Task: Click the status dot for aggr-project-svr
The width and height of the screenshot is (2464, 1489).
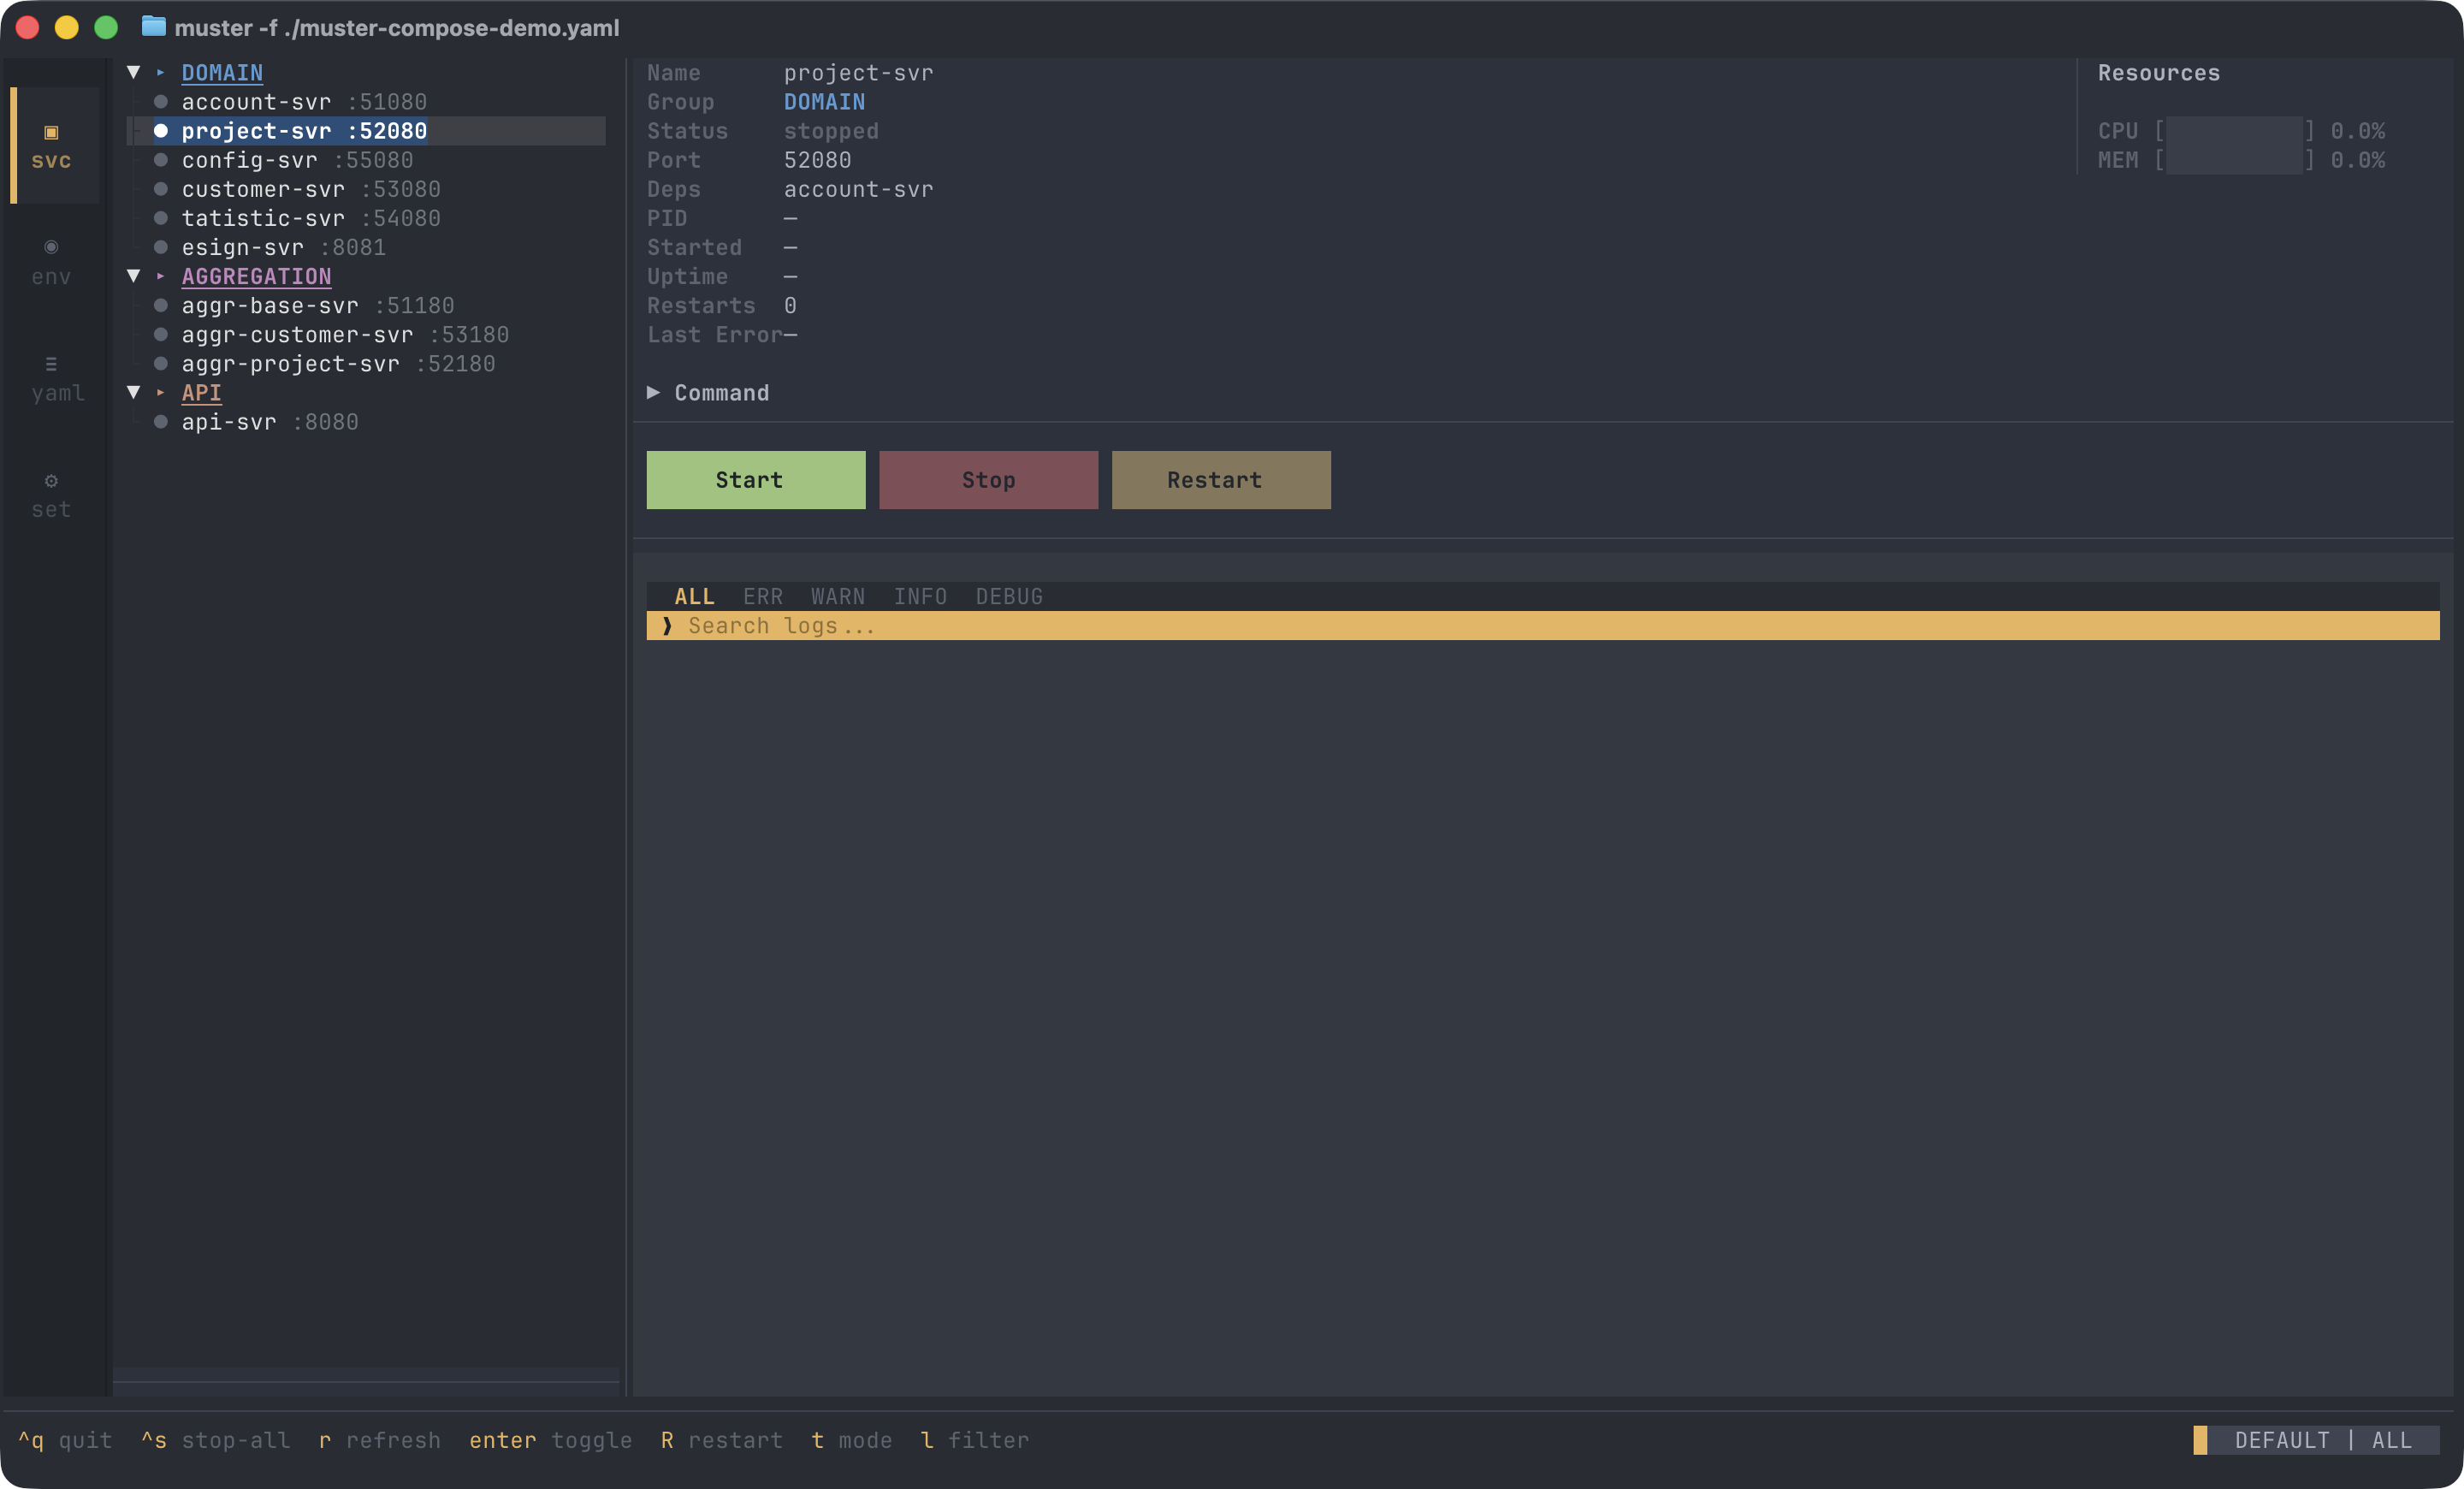Action: 160,364
